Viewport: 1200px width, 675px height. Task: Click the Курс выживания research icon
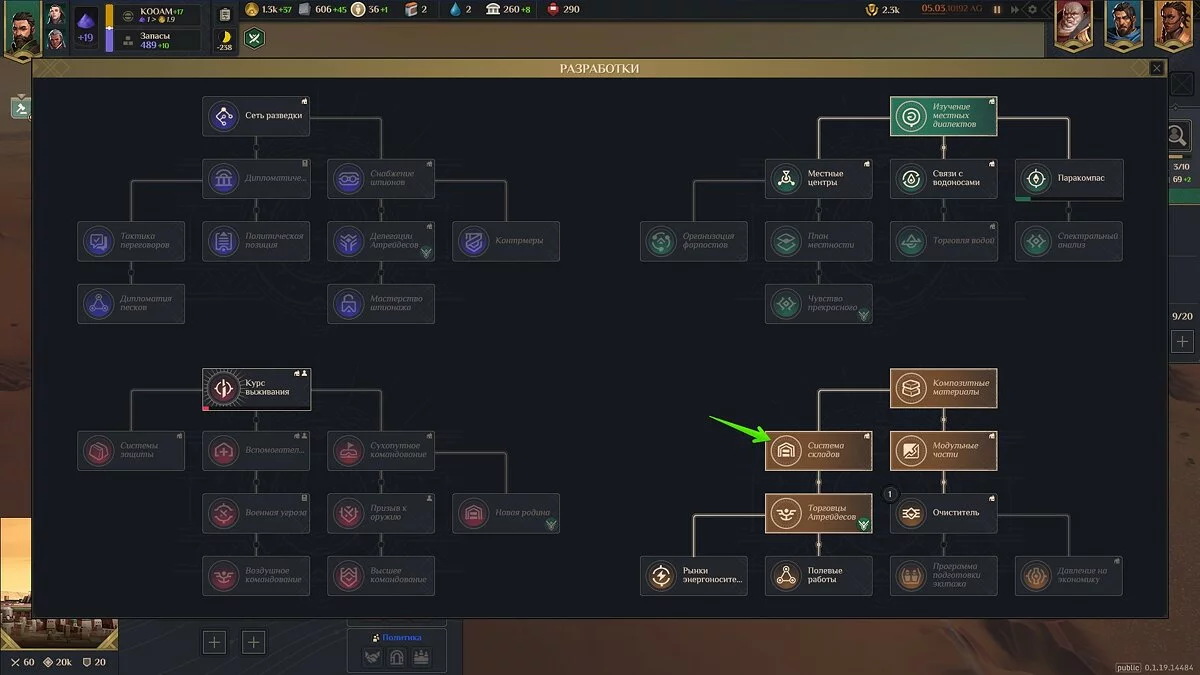pyautogui.click(x=223, y=389)
